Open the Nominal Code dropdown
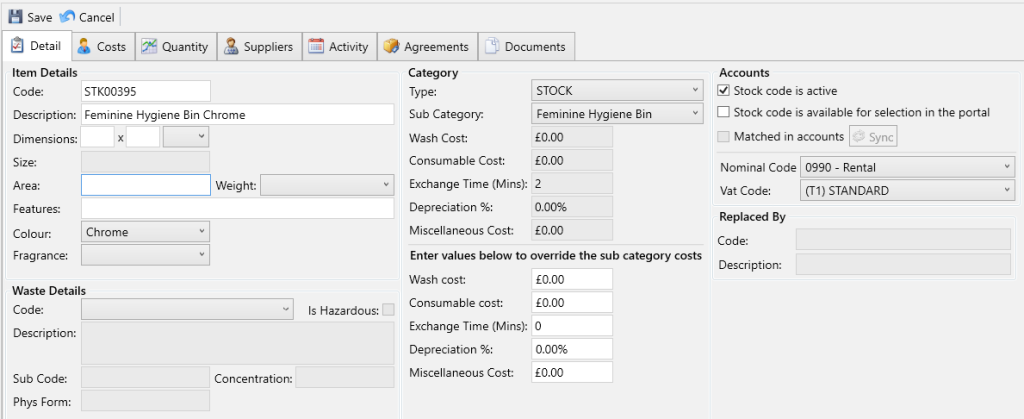This screenshot has height=419, width=1024. coord(907,167)
